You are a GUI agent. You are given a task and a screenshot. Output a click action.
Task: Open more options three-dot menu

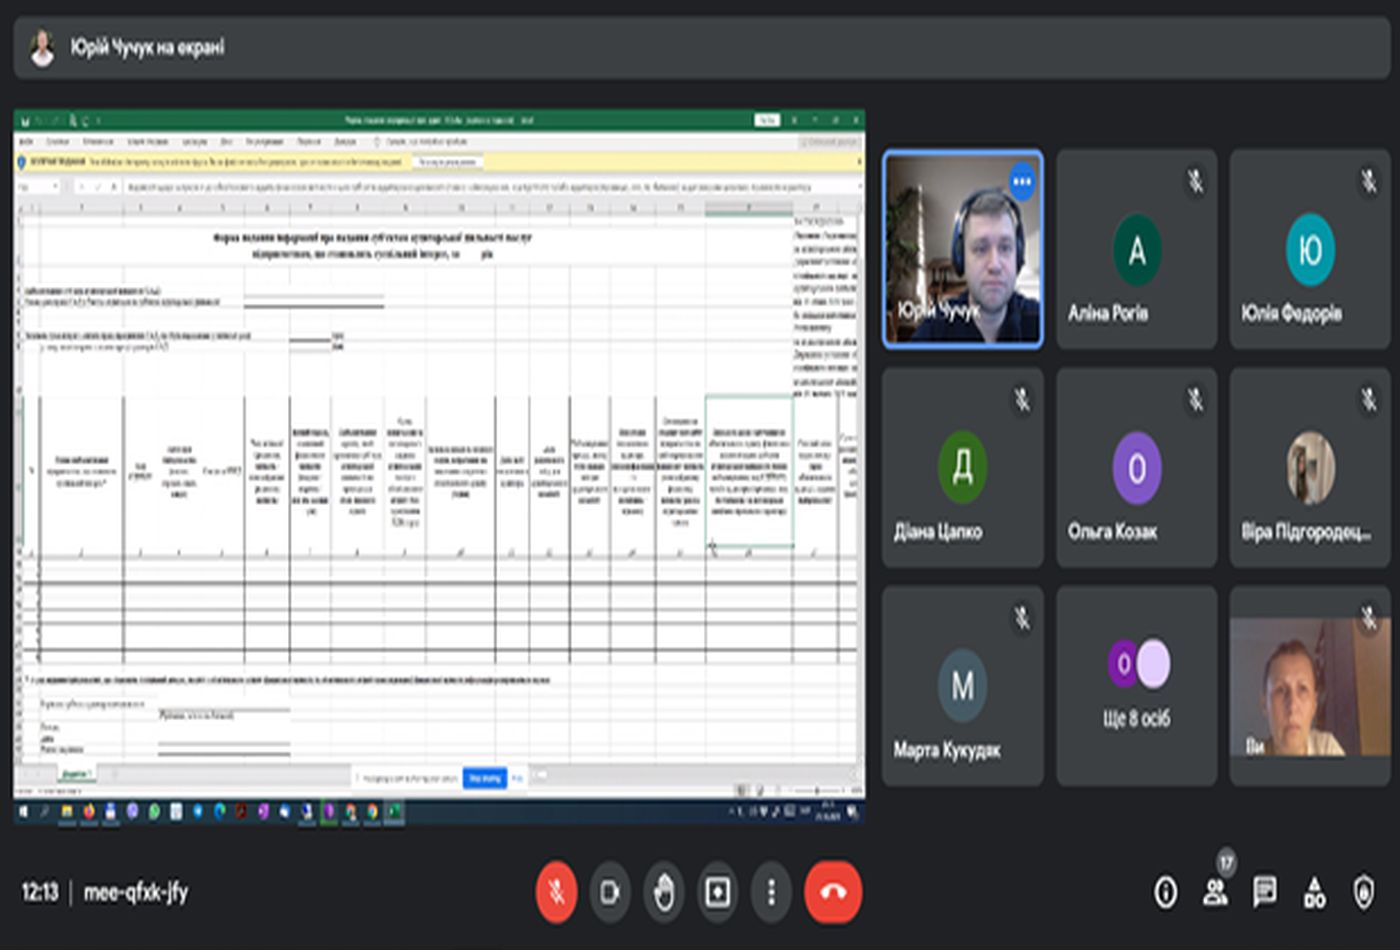coord(771,891)
